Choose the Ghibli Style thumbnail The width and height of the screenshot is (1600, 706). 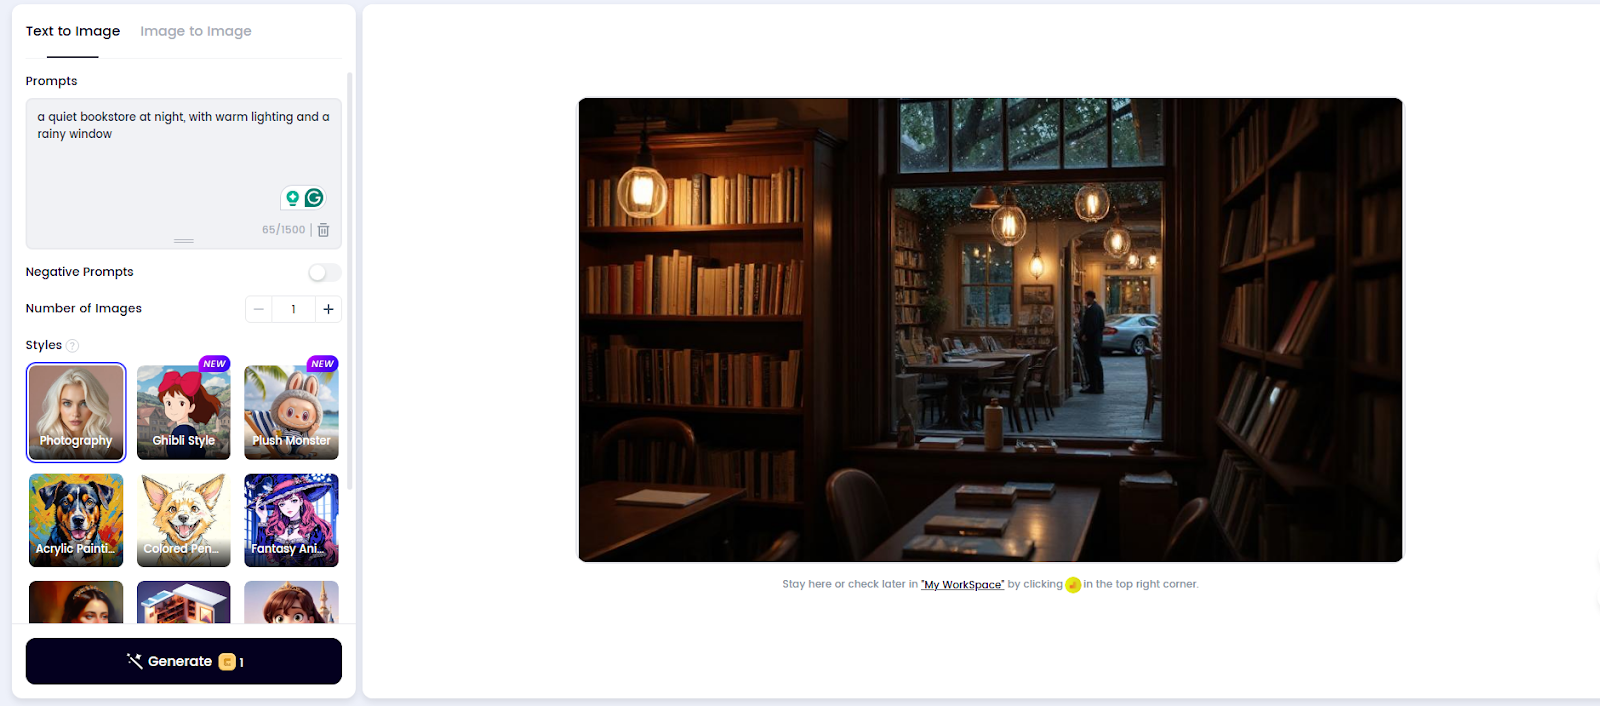click(x=184, y=412)
